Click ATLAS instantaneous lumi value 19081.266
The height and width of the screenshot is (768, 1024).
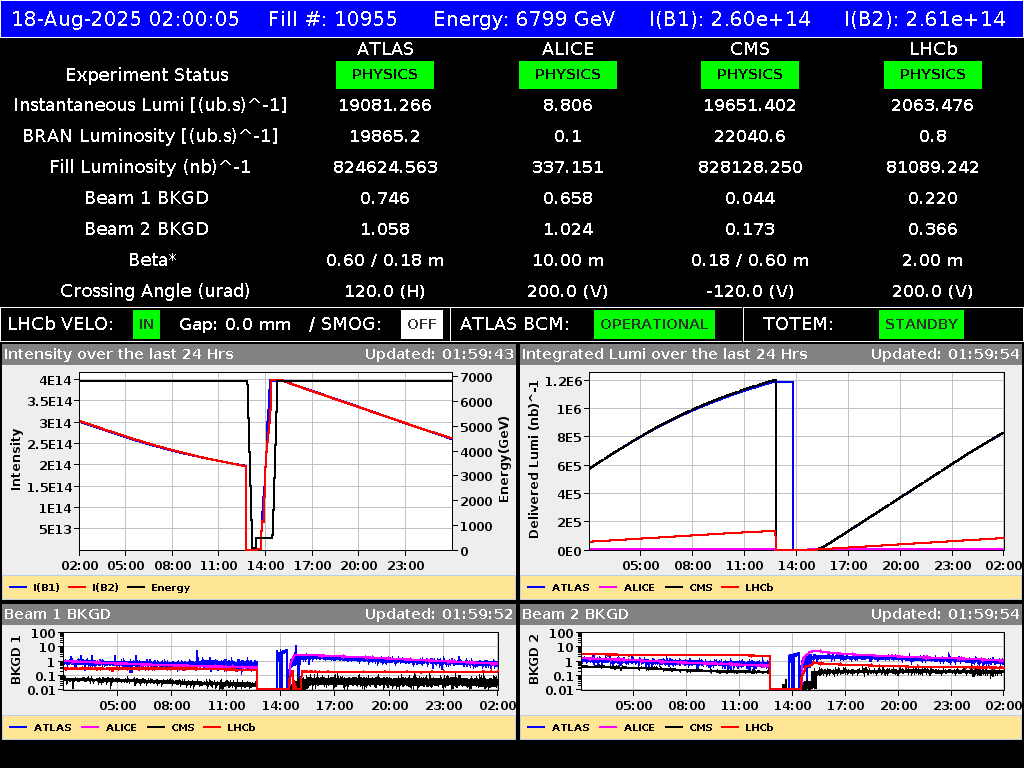tap(385, 105)
